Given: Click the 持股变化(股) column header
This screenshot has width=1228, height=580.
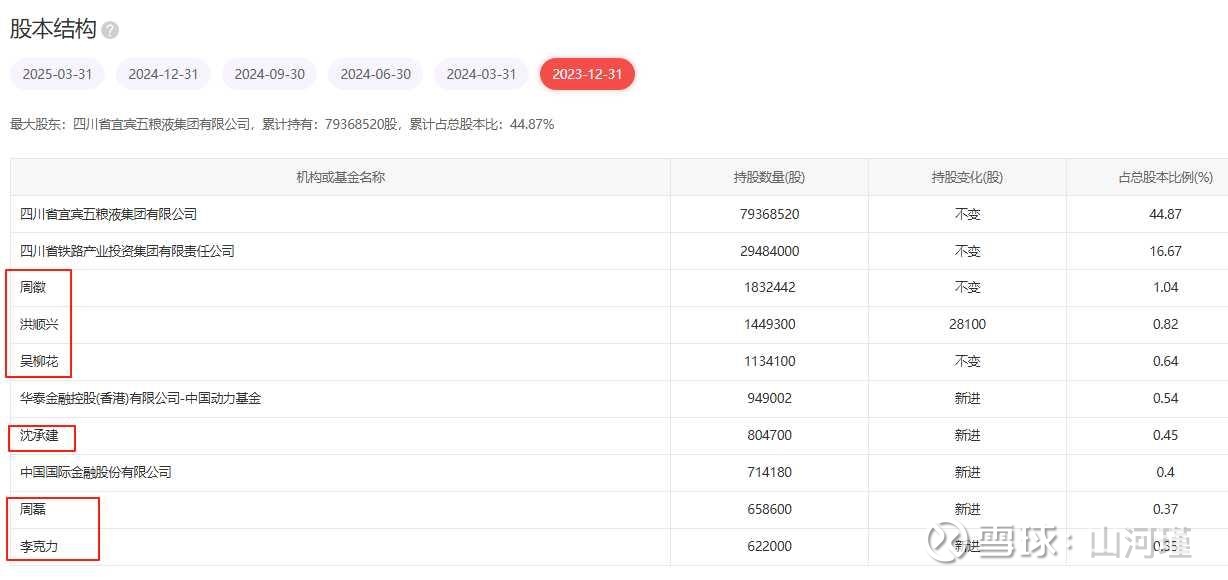Looking at the screenshot, I should 966,177.
